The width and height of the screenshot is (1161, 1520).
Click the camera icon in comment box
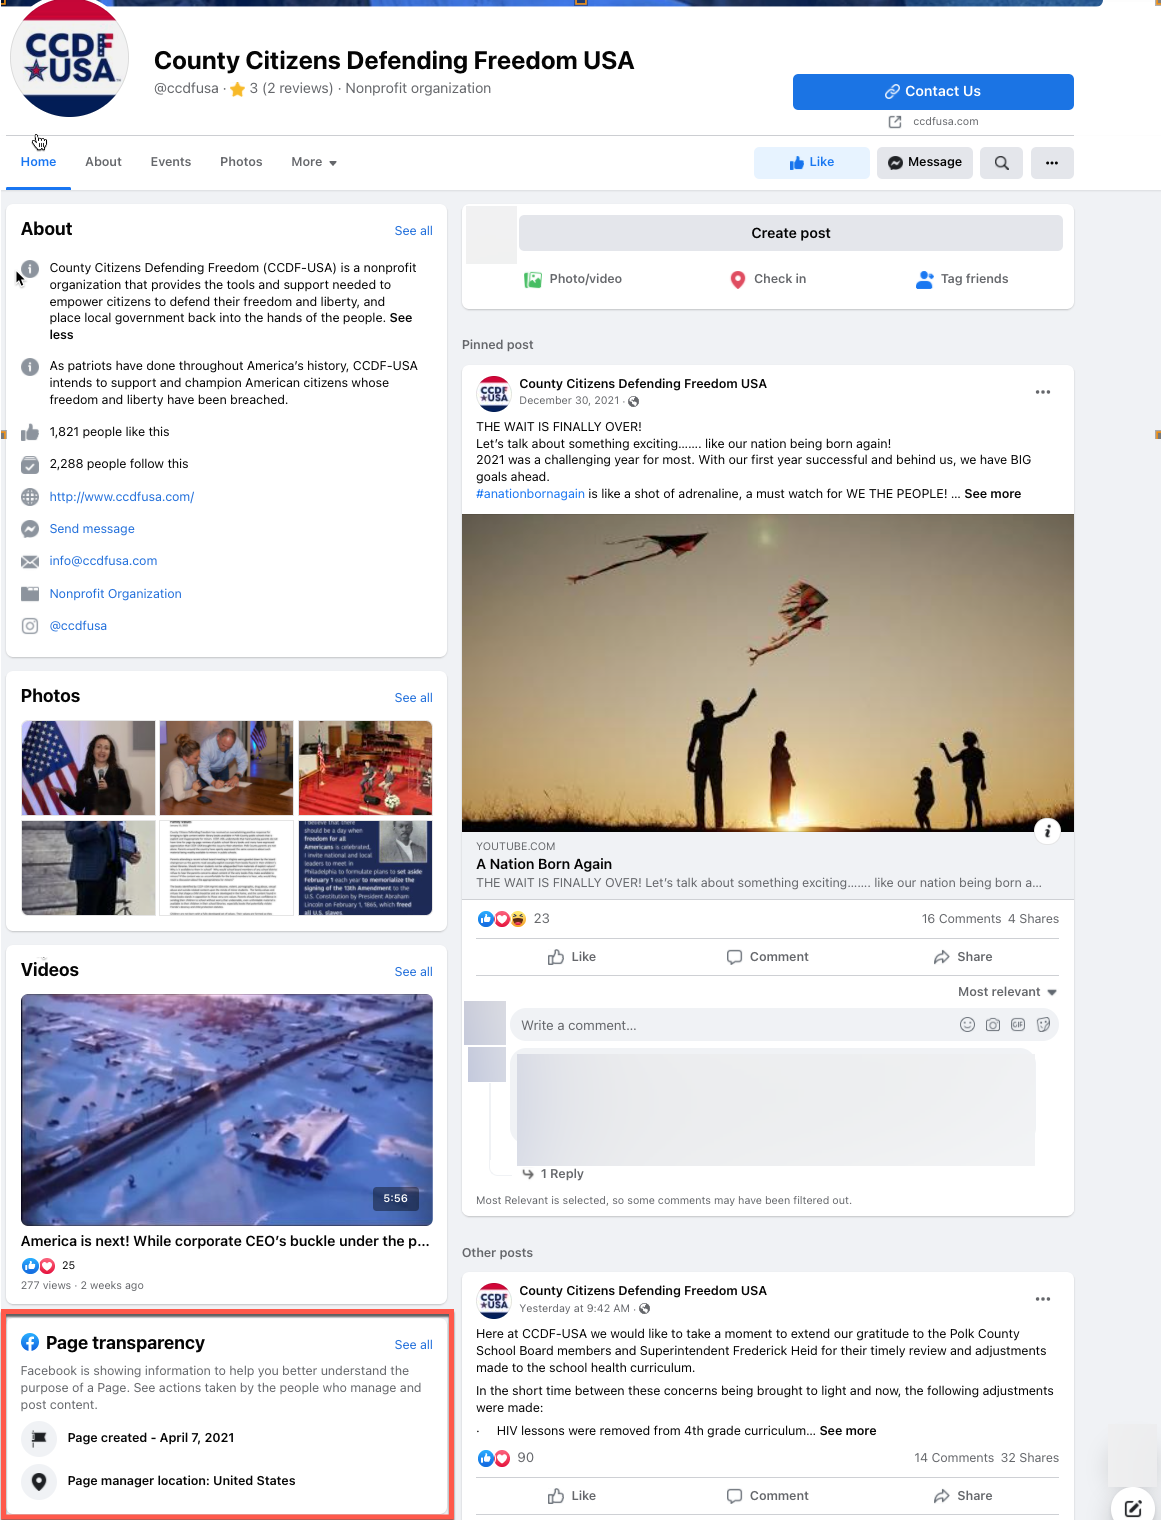pos(992,1025)
